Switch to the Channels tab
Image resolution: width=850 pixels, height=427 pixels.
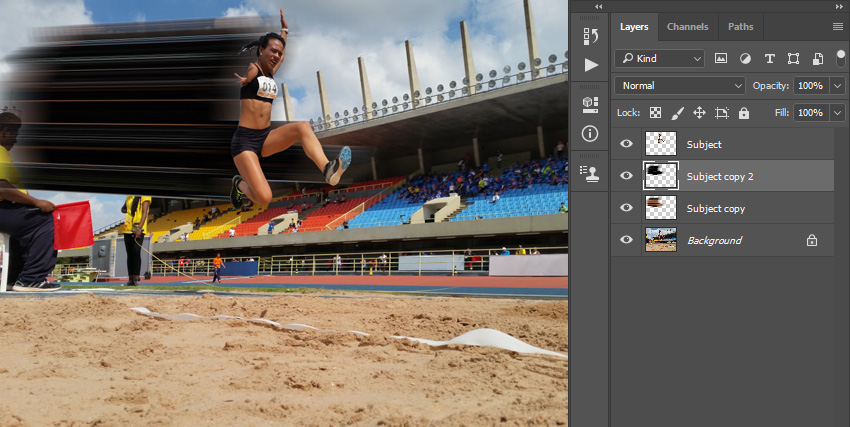[687, 27]
